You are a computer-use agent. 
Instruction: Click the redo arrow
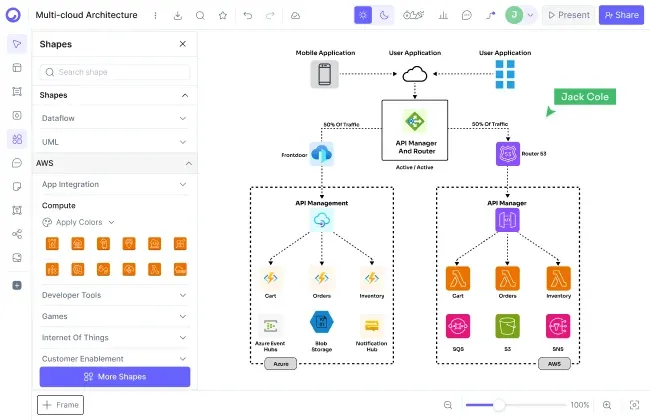[x=270, y=15]
